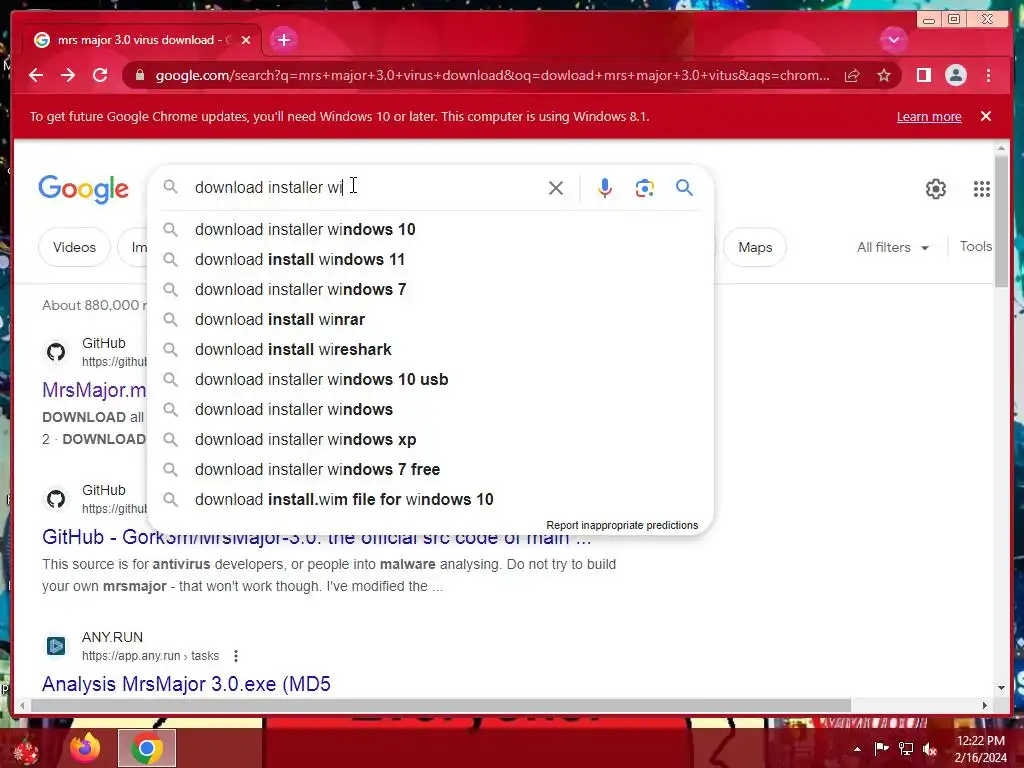1024x768 pixels.
Task: Select suggestion 'download install winrar'
Action: click(431, 319)
